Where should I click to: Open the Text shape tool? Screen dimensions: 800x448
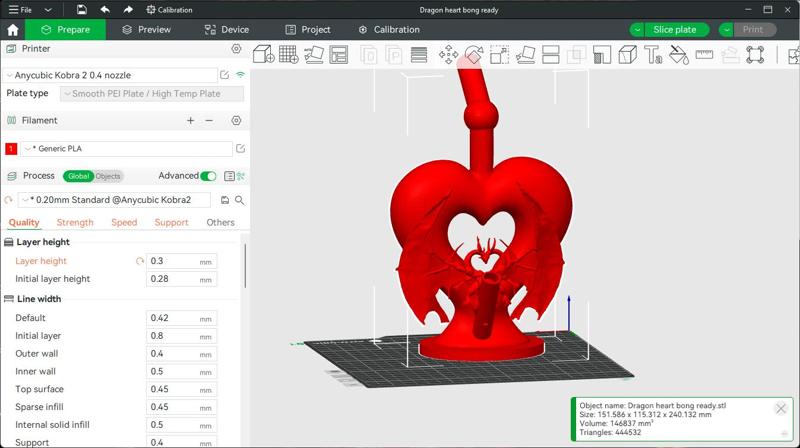653,54
